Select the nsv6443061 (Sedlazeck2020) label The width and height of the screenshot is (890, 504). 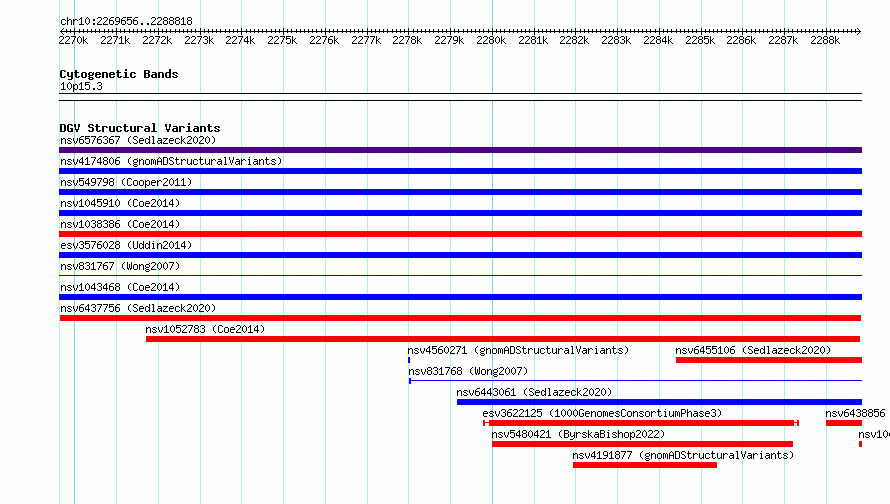click(x=534, y=392)
